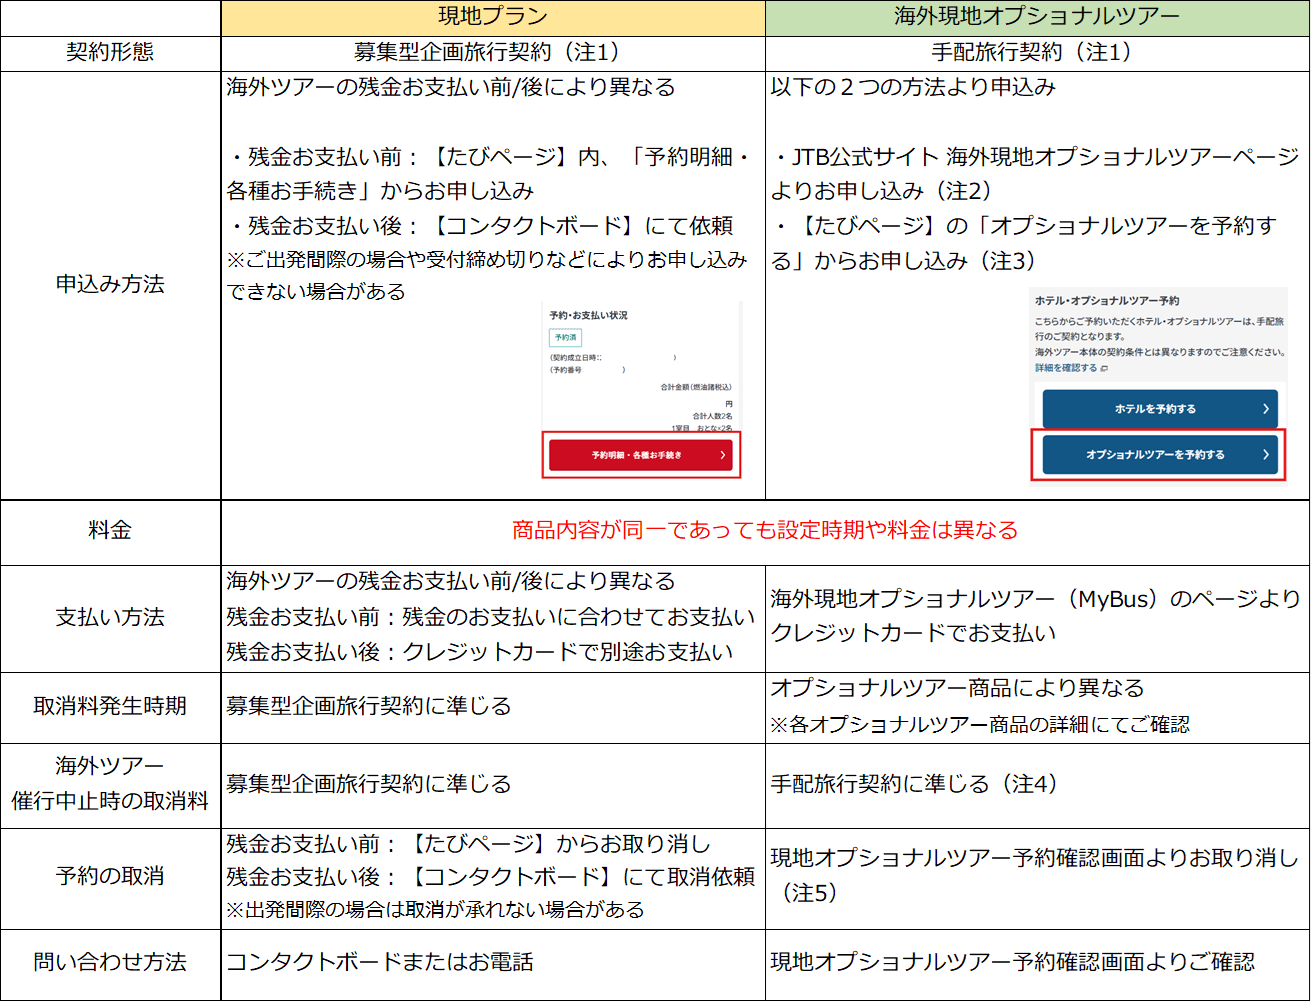1311x1002 pixels.
Task: Select the 予約の取消 row label
Action: pyautogui.click(x=110, y=876)
